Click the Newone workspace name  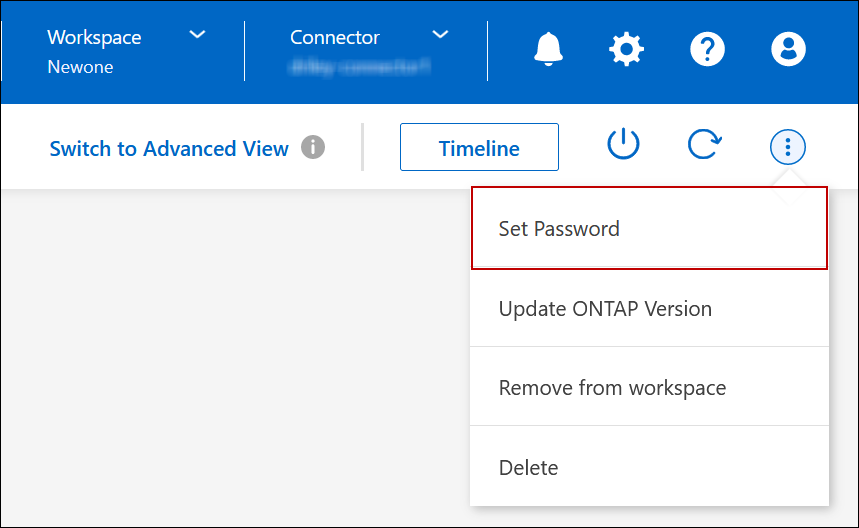pyautogui.click(x=80, y=67)
